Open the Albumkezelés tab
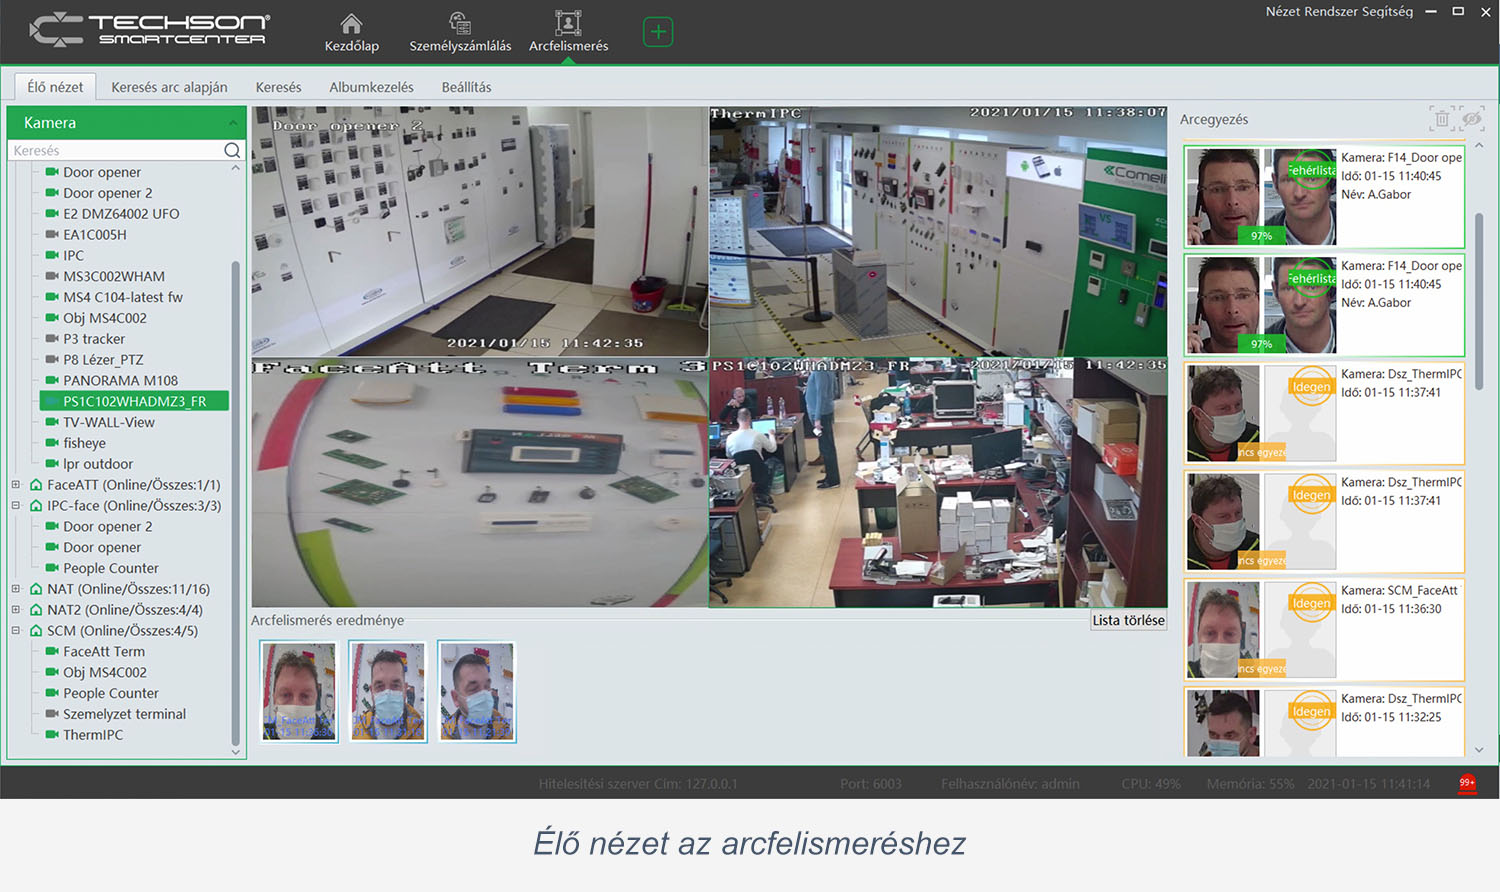 [371, 87]
